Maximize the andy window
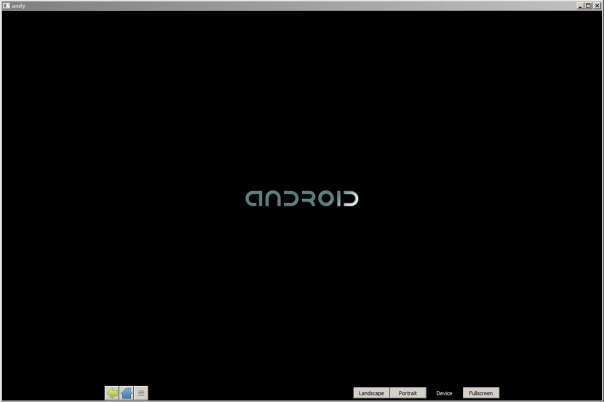This screenshot has height=402, width=604. click(588, 6)
